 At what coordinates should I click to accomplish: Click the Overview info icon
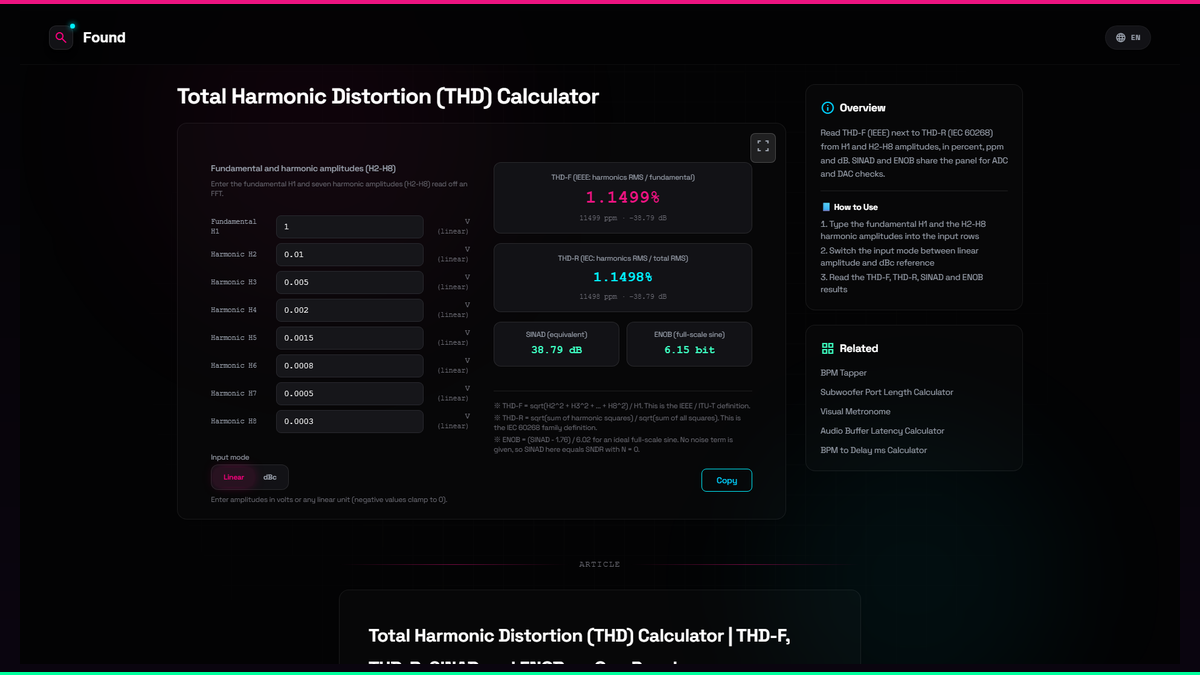827,108
